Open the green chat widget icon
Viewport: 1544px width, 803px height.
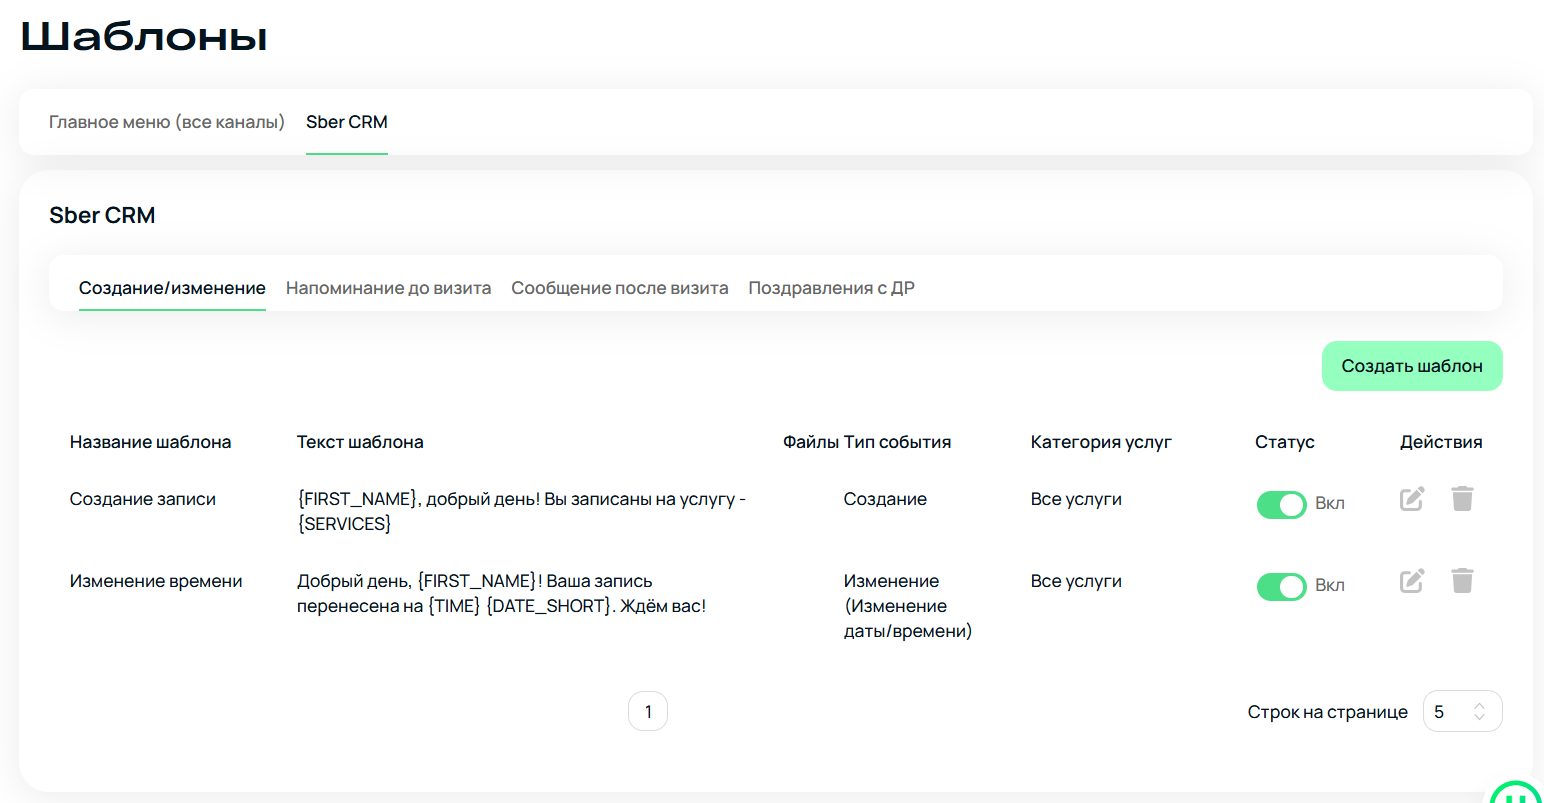[1516, 792]
